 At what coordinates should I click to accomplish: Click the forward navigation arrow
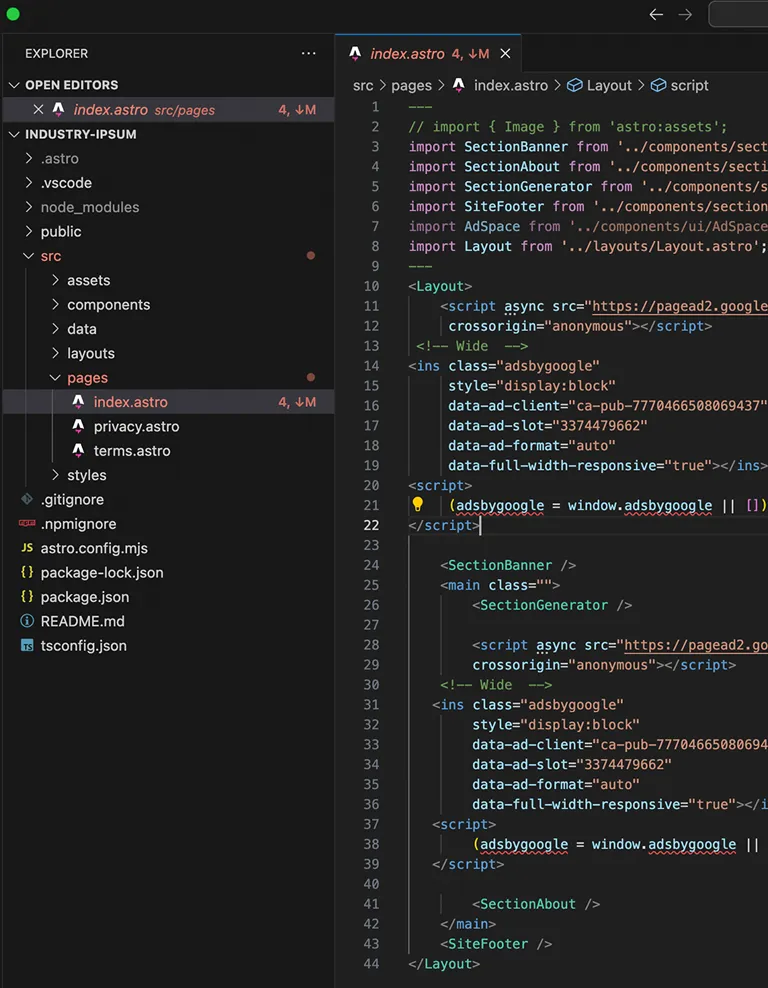(685, 14)
